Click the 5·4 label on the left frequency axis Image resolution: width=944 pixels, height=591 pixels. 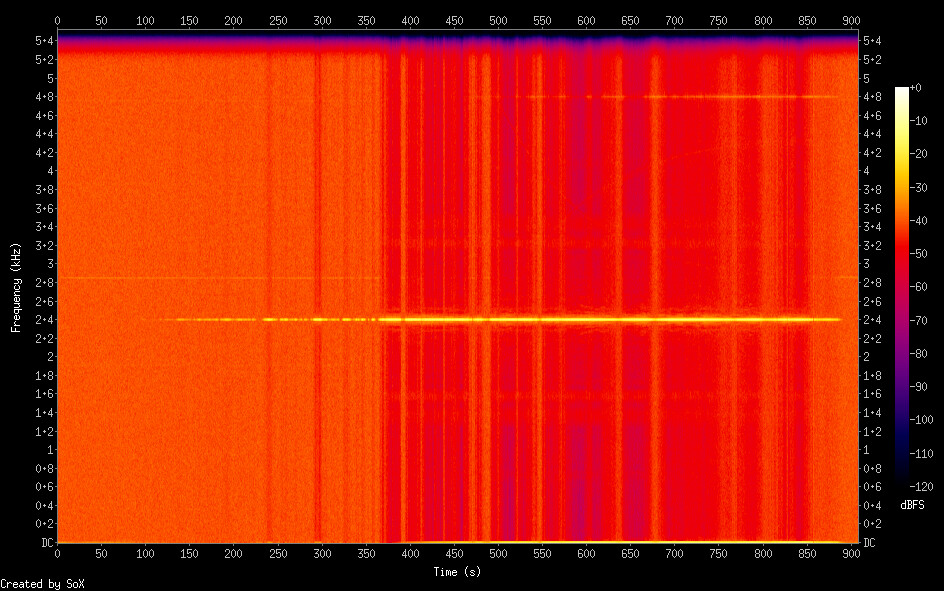(44, 40)
